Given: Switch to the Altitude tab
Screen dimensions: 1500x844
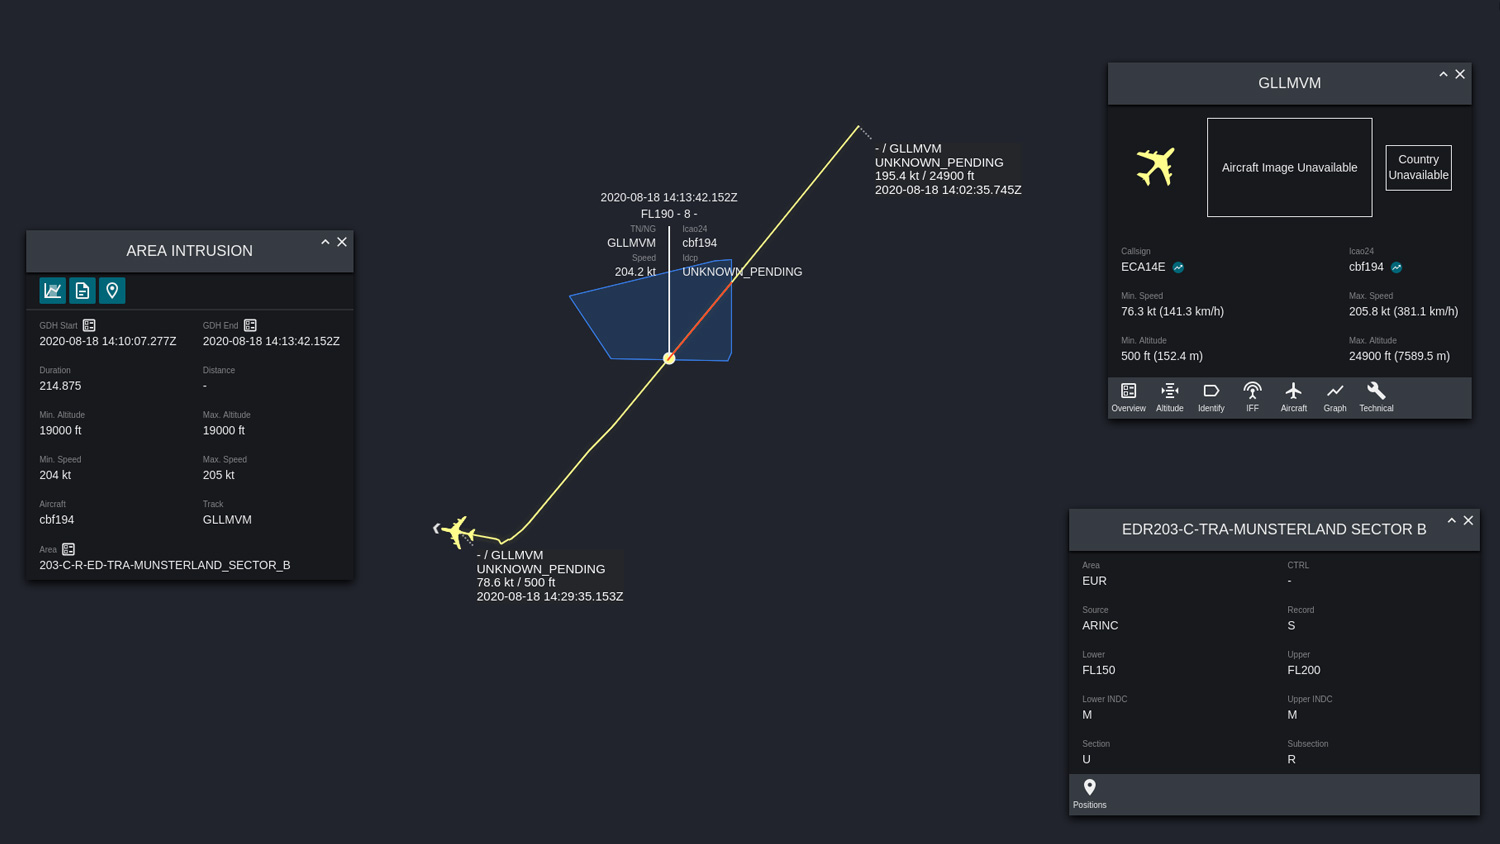Looking at the screenshot, I should [1169, 397].
